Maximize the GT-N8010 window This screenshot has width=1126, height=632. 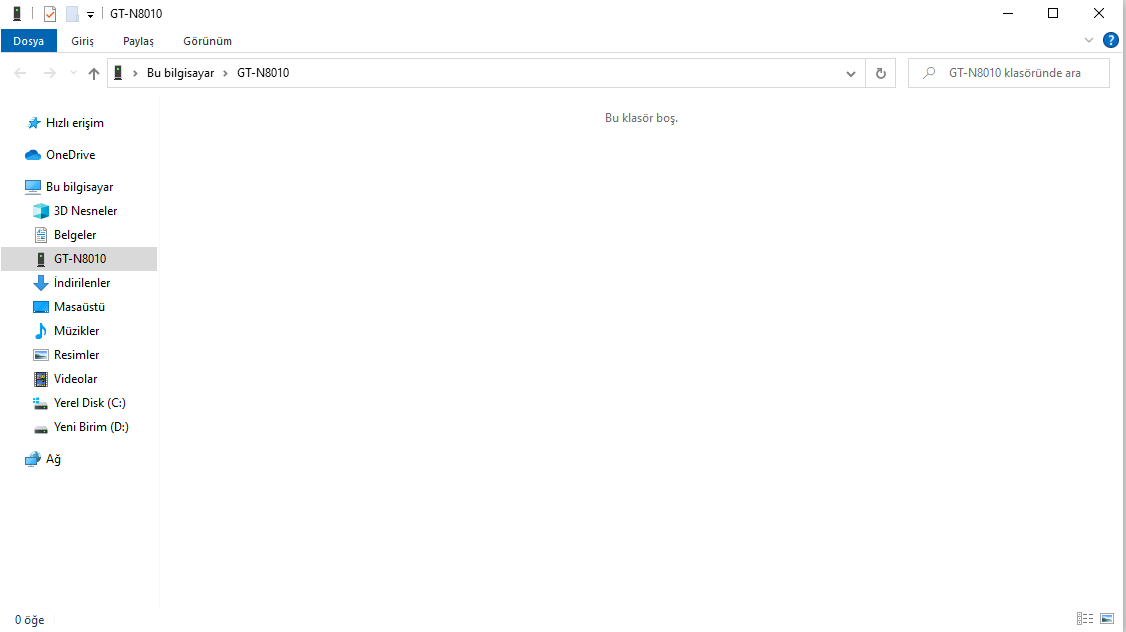pos(1053,14)
